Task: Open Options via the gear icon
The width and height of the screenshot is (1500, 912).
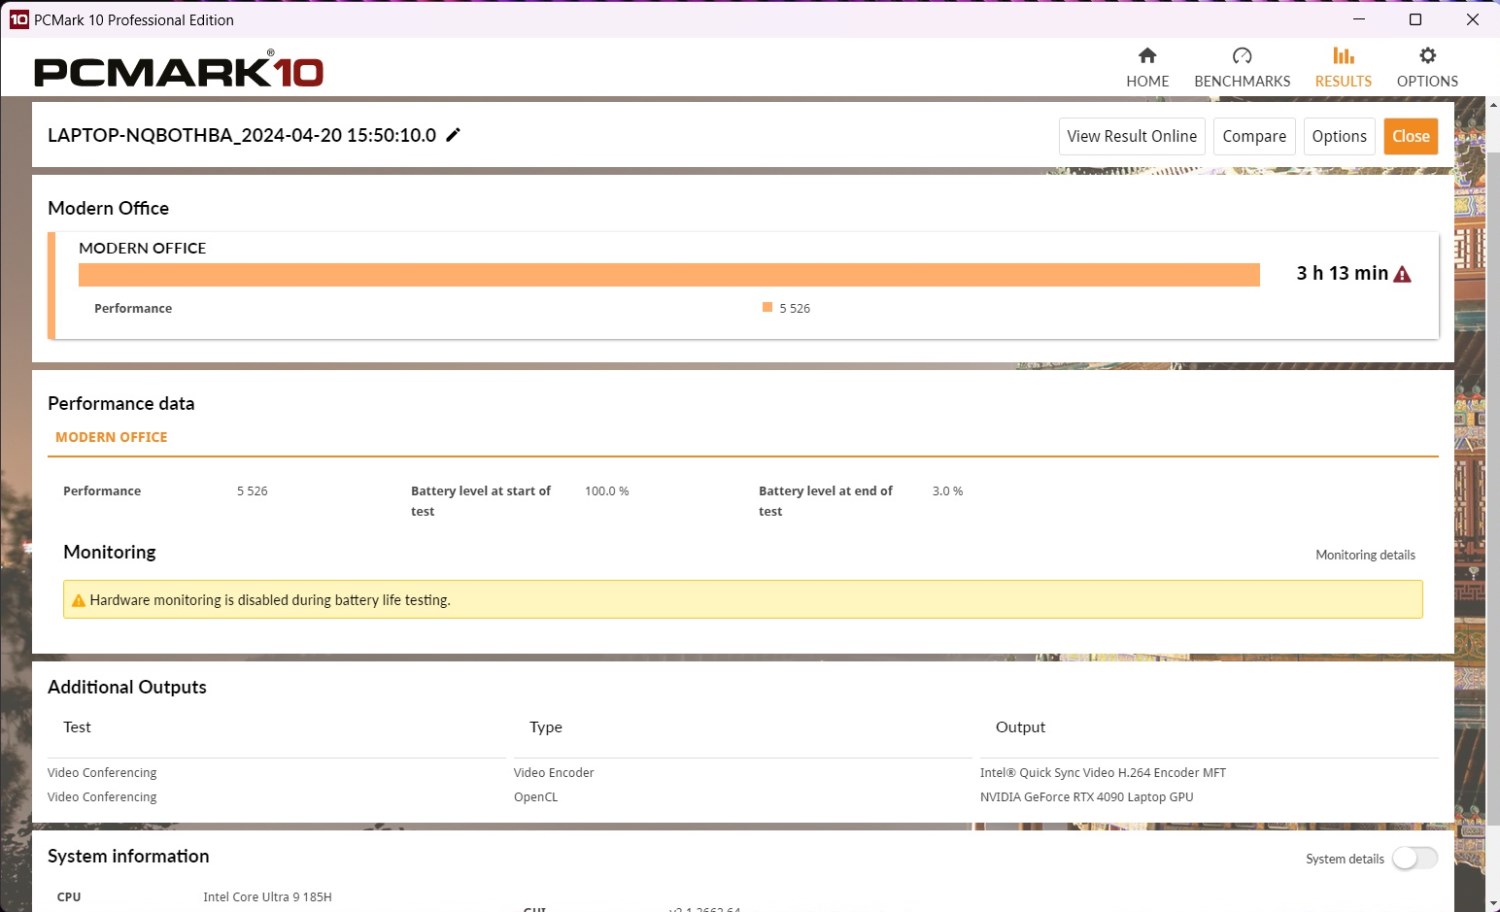Action: tap(1427, 56)
